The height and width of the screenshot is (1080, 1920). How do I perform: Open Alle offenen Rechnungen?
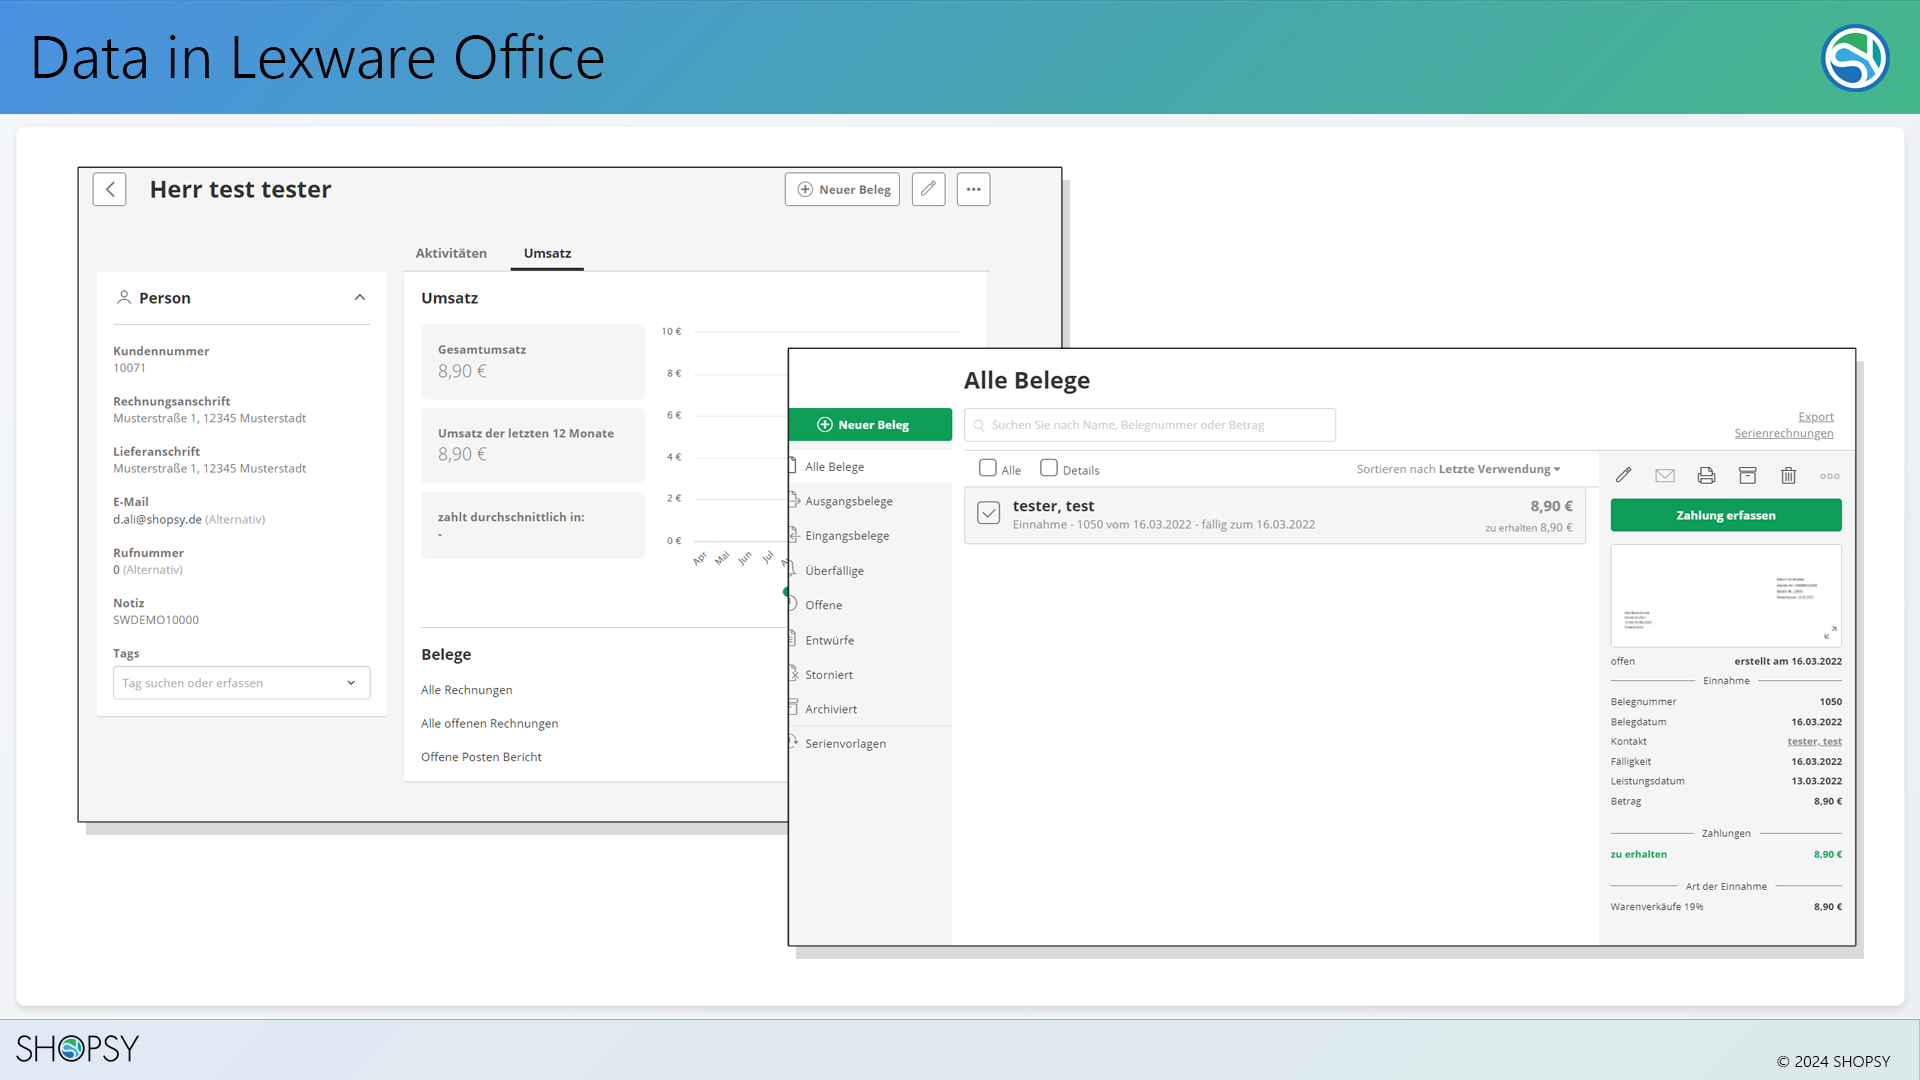pyautogui.click(x=489, y=723)
